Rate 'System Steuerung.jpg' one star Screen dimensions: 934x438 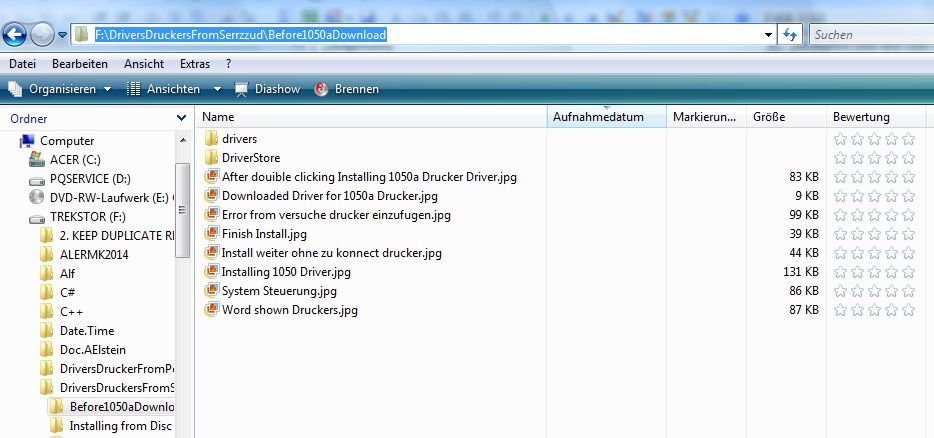click(840, 291)
